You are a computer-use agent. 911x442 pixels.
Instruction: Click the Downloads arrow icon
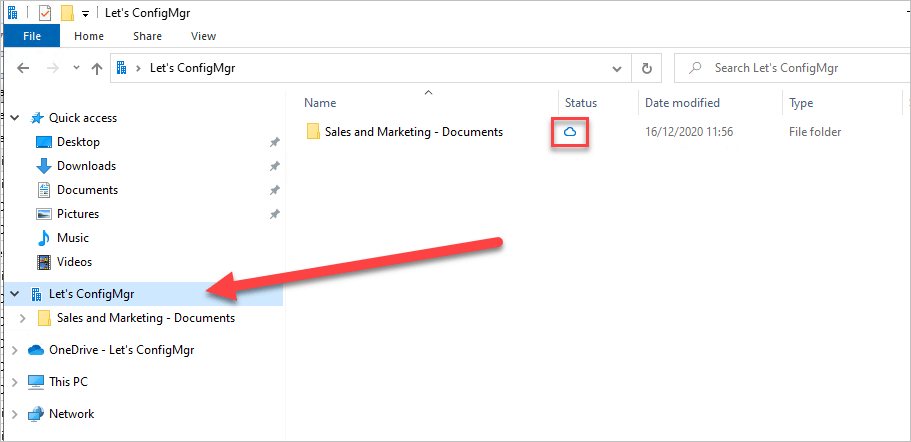(44, 166)
